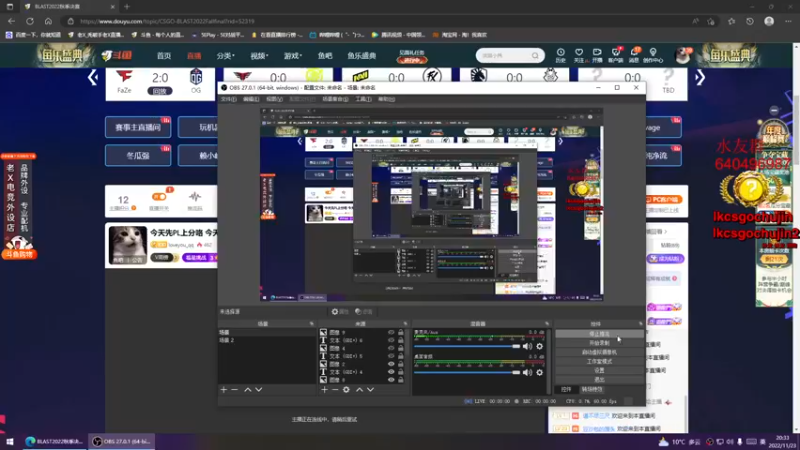Toggle visibility of 图像 4 source
The height and width of the screenshot is (450, 800).
[391, 348]
